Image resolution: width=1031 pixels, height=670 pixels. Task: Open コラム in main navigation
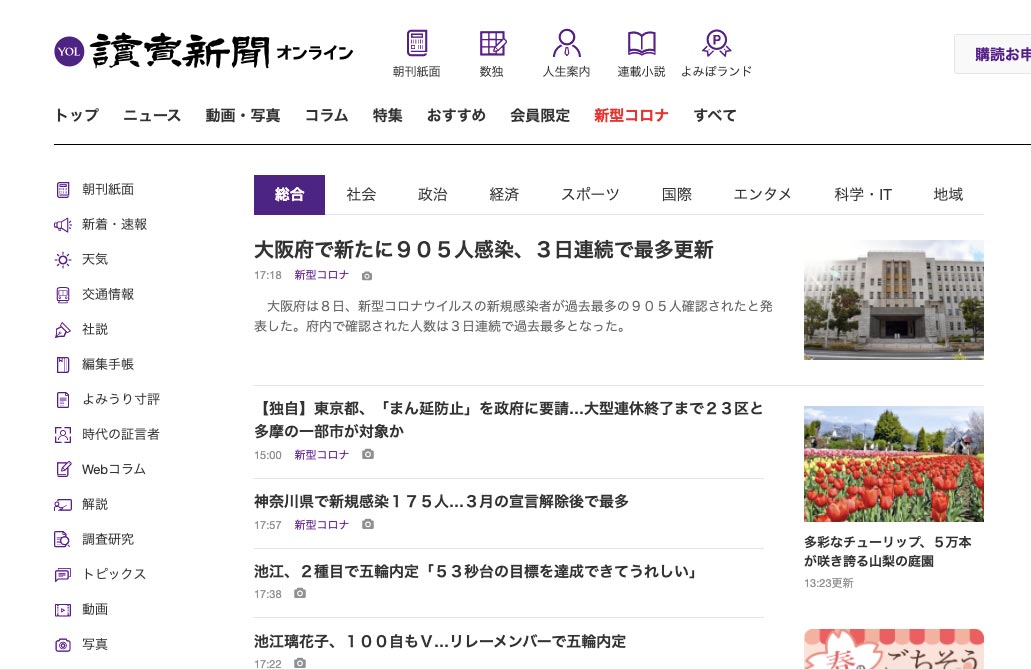tap(326, 115)
